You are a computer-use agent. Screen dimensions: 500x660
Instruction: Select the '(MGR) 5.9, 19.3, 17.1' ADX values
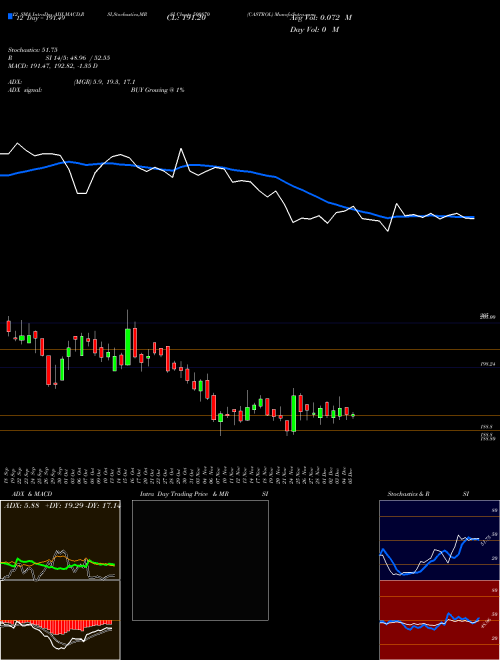[x=104, y=82]
